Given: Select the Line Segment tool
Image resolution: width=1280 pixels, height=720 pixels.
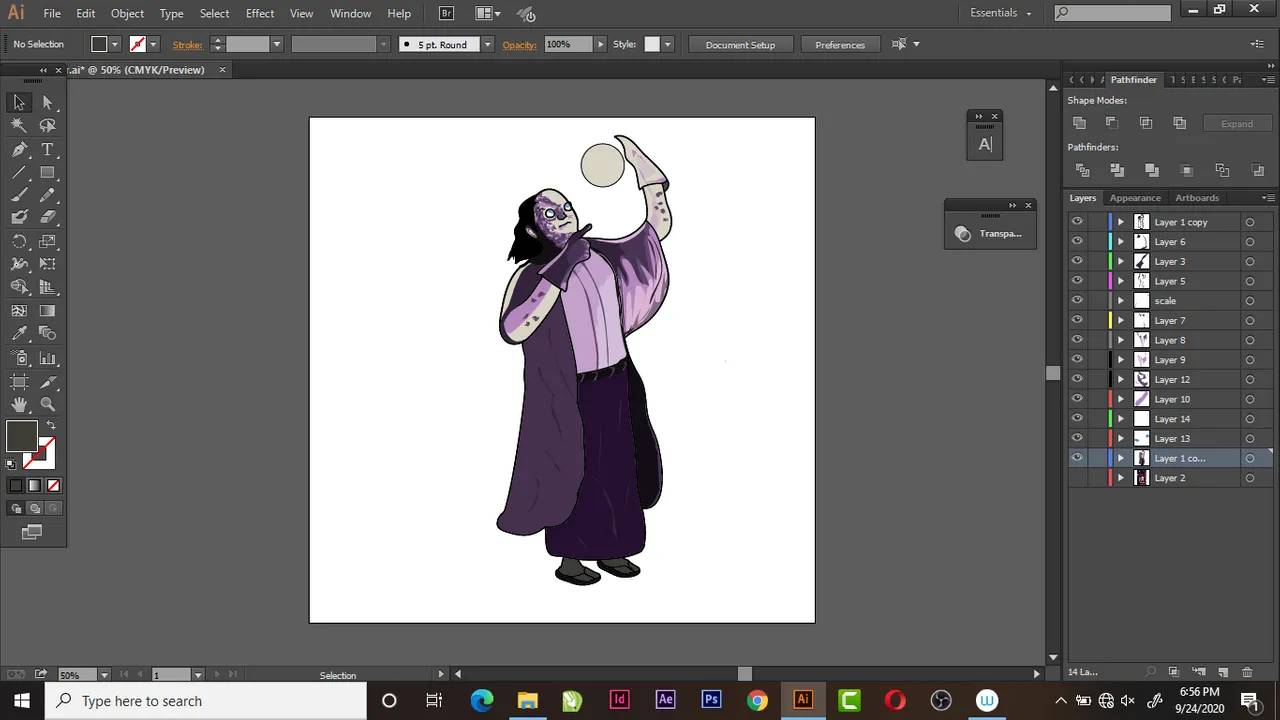Looking at the screenshot, I should (x=19, y=172).
